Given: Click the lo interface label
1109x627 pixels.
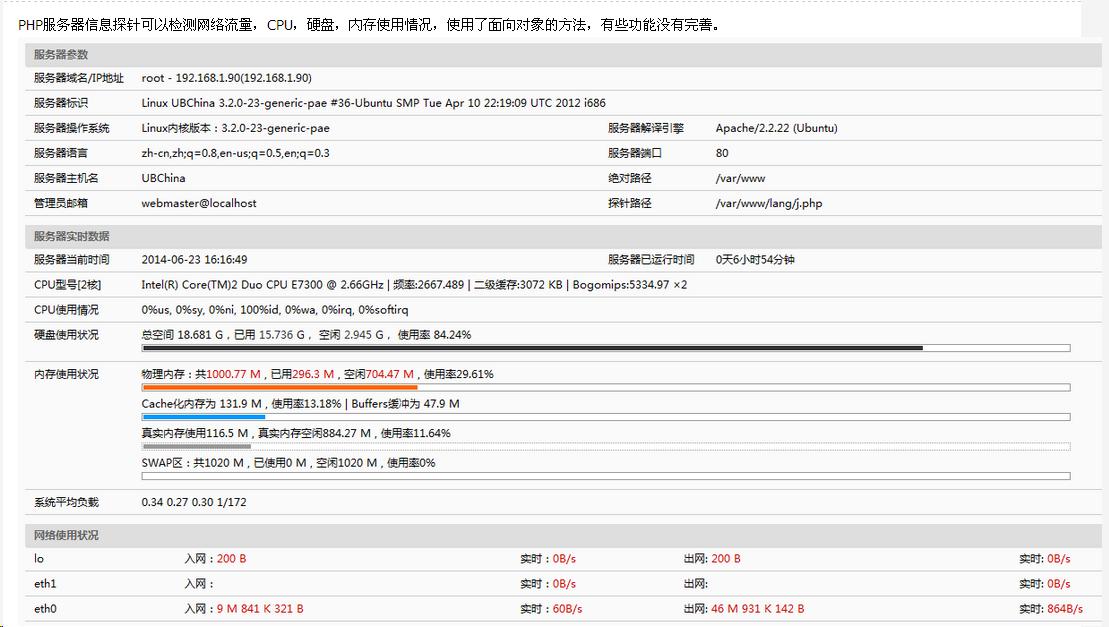Looking at the screenshot, I should [39, 558].
